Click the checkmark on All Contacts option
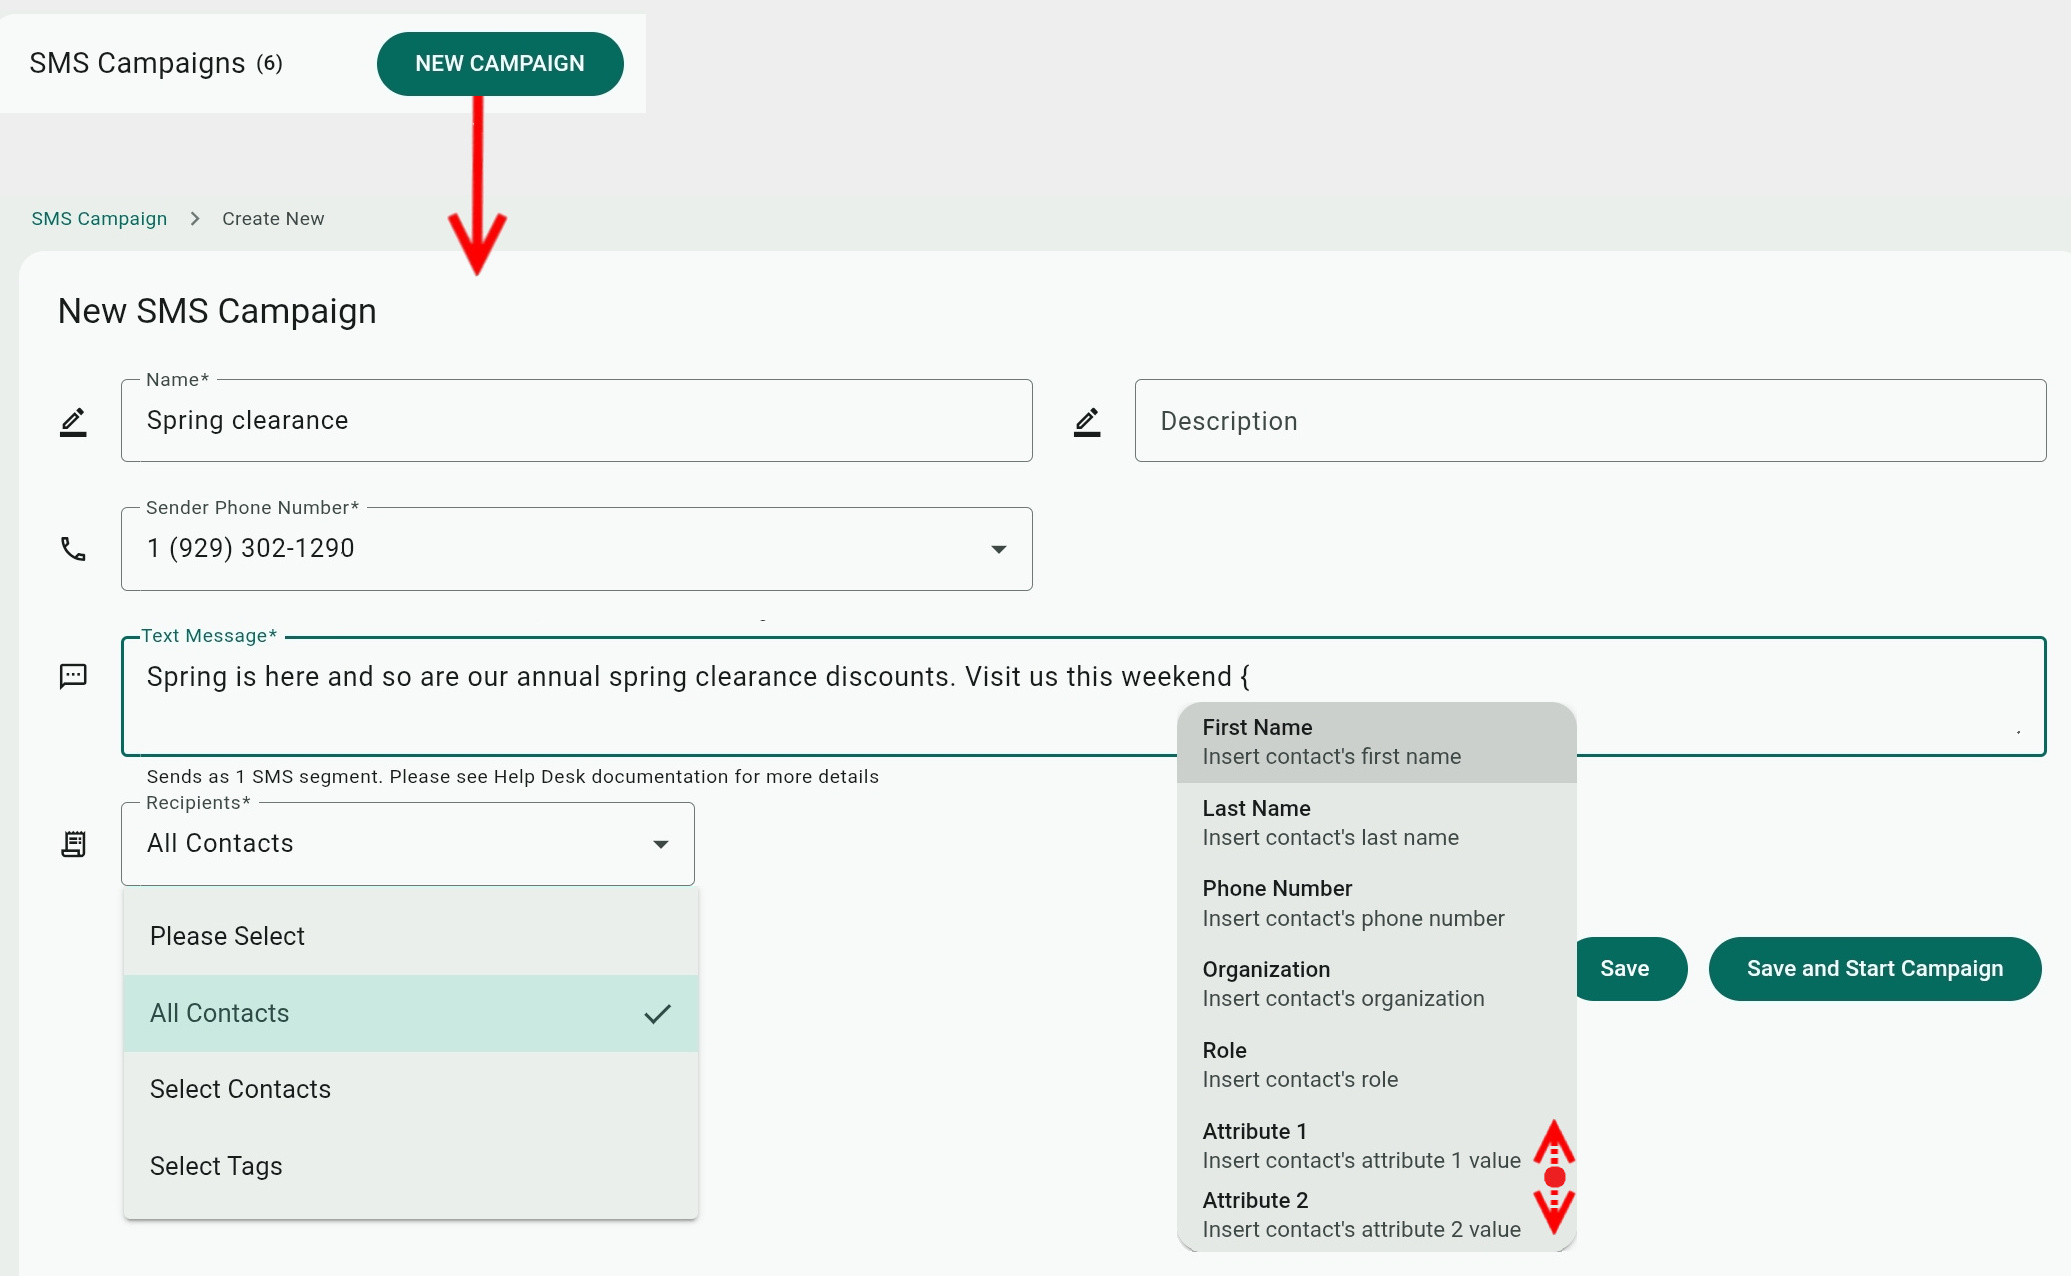The width and height of the screenshot is (2071, 1276). click(657, 1014)
